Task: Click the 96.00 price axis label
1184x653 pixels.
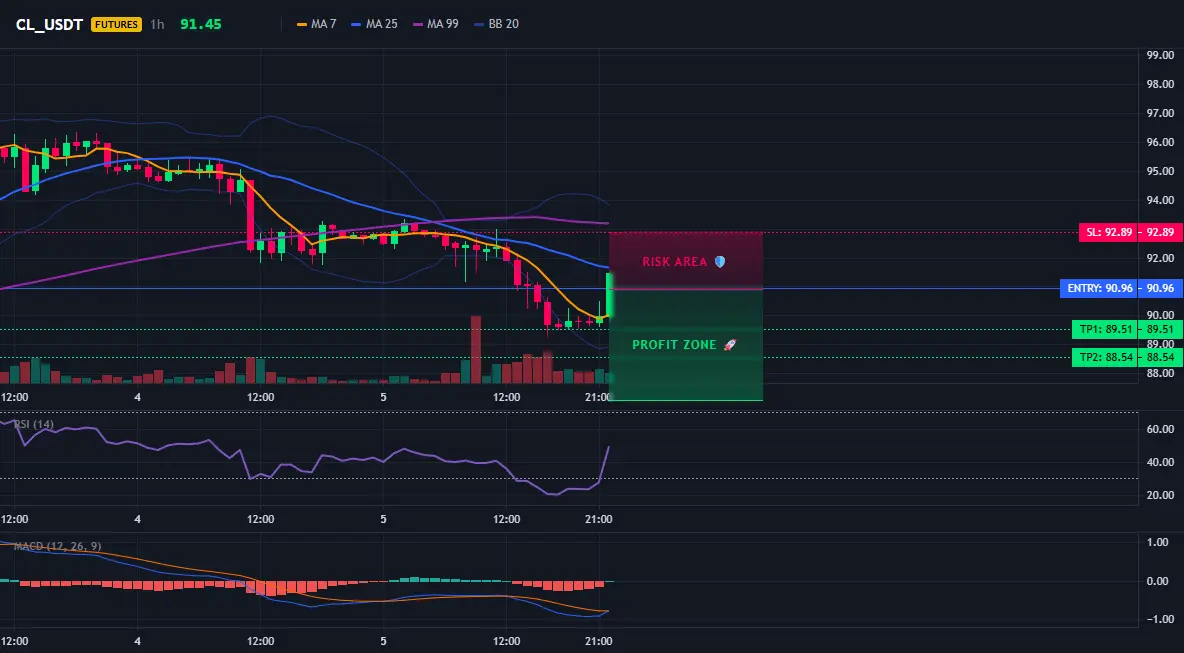Action: [1160, 142]
